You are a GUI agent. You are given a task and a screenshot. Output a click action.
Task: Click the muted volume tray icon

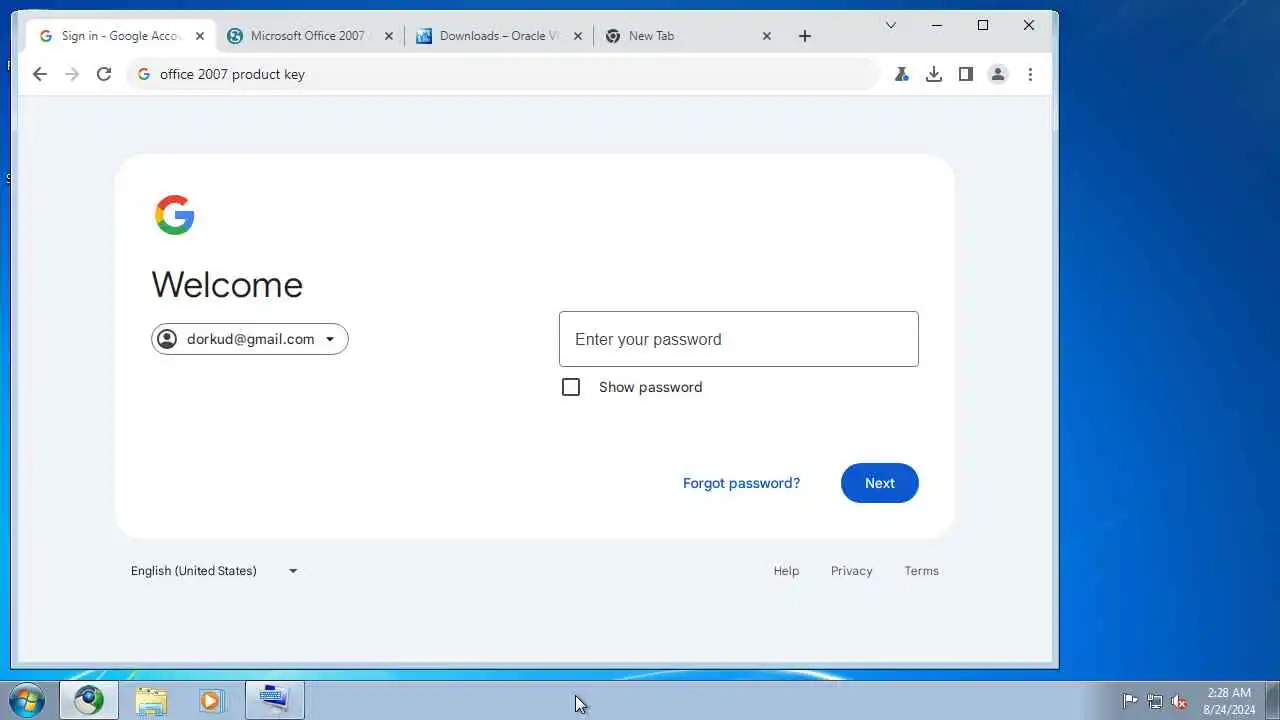coord(1180,701)
